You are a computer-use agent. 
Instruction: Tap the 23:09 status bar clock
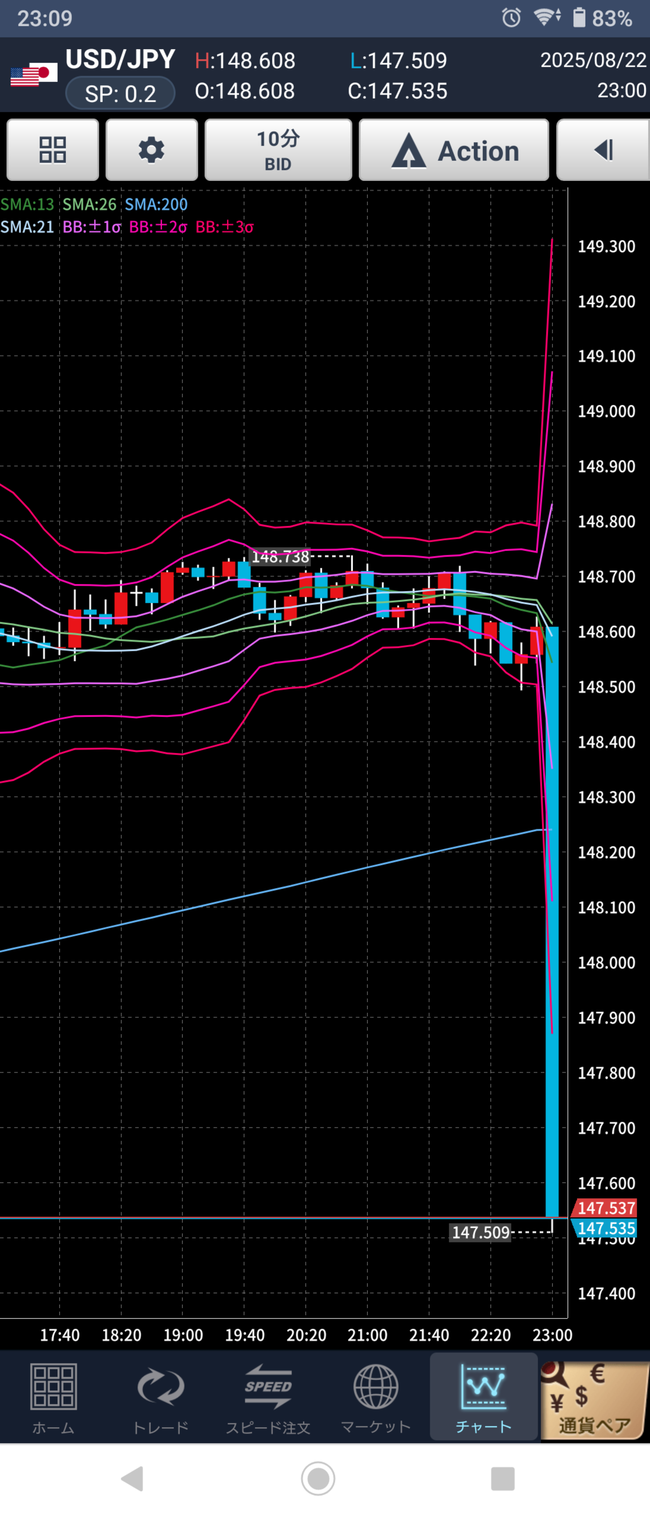click(45, 18)
